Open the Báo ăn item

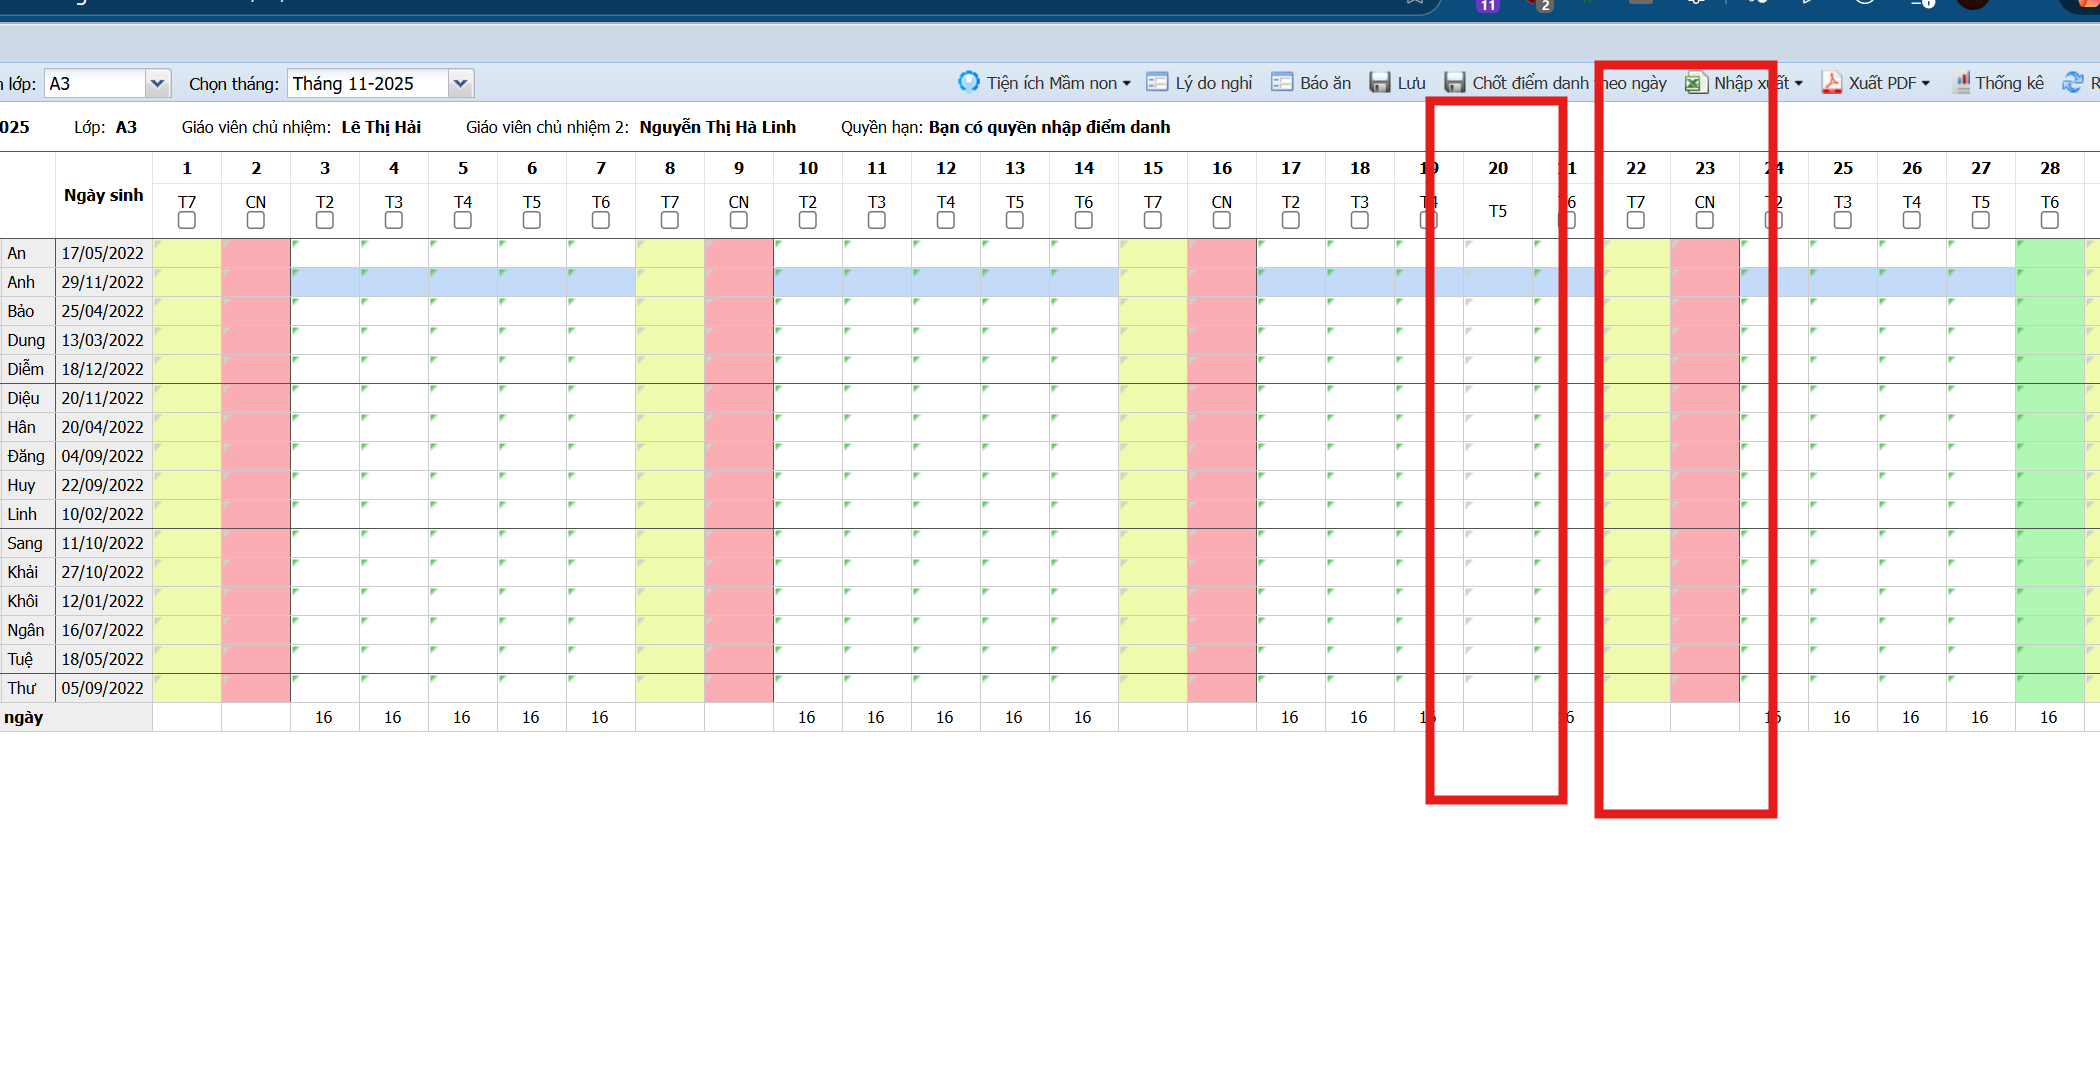click(x=1311, y=83)
